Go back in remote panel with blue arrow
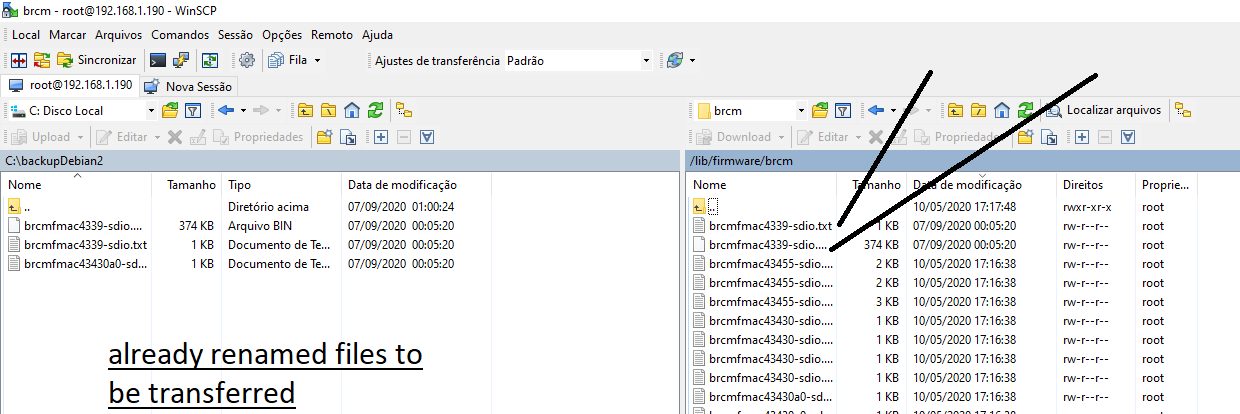1240x414 pixels. tap(876, 110)
